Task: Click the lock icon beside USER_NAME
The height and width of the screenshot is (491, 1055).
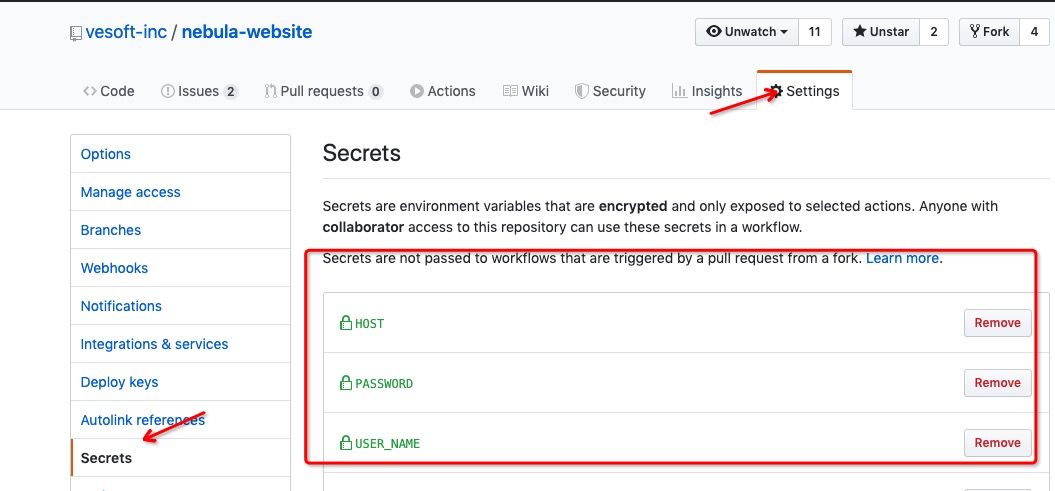Action: coord(346,443)
